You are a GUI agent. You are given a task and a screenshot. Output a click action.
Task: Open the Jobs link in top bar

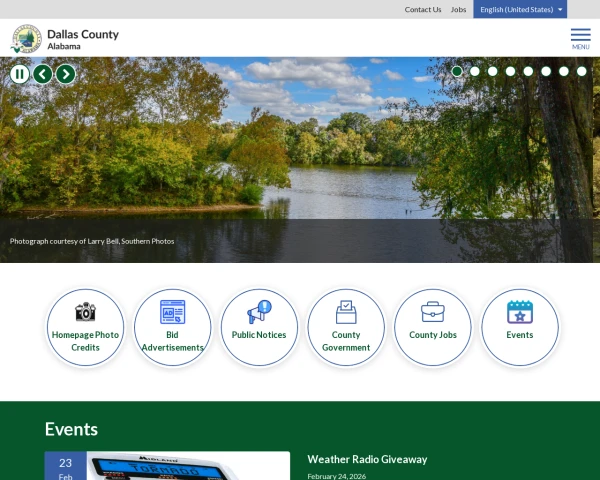458,10
